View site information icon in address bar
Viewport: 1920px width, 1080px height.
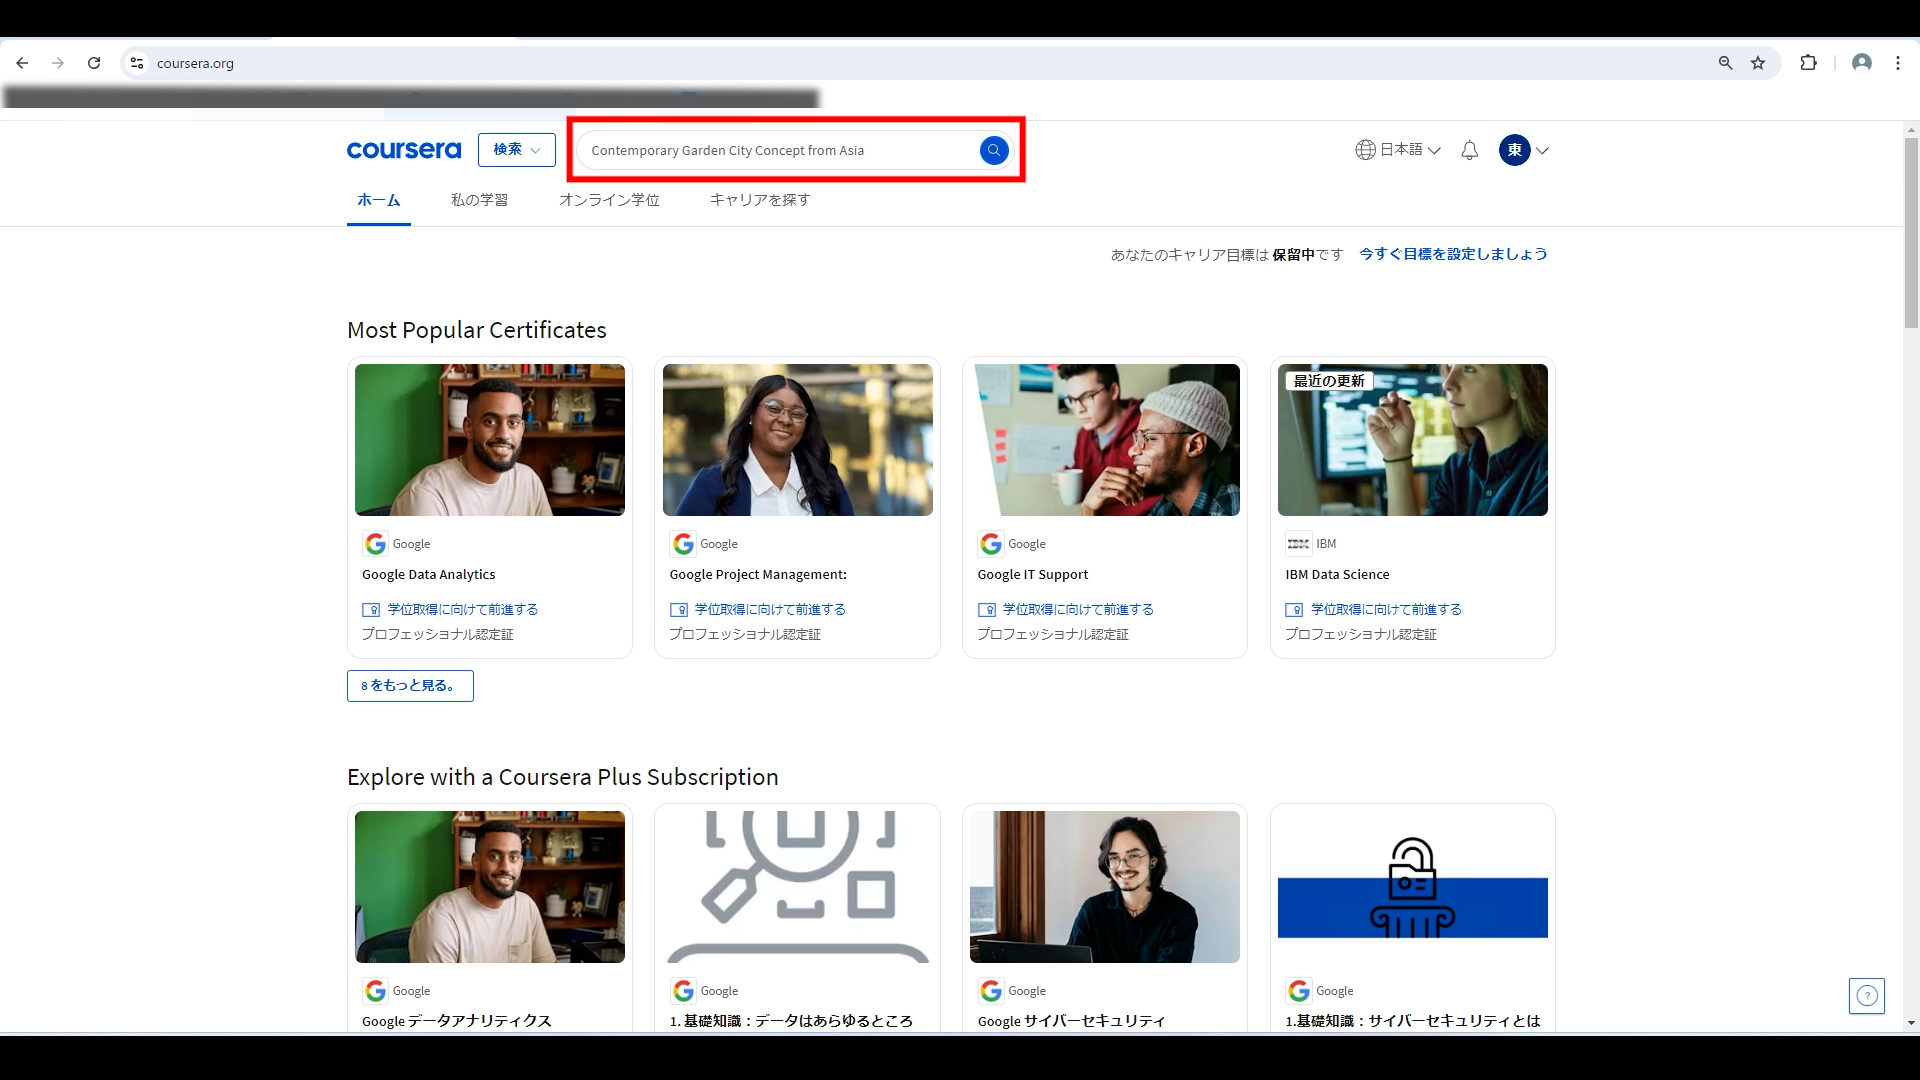click(137, 63)
